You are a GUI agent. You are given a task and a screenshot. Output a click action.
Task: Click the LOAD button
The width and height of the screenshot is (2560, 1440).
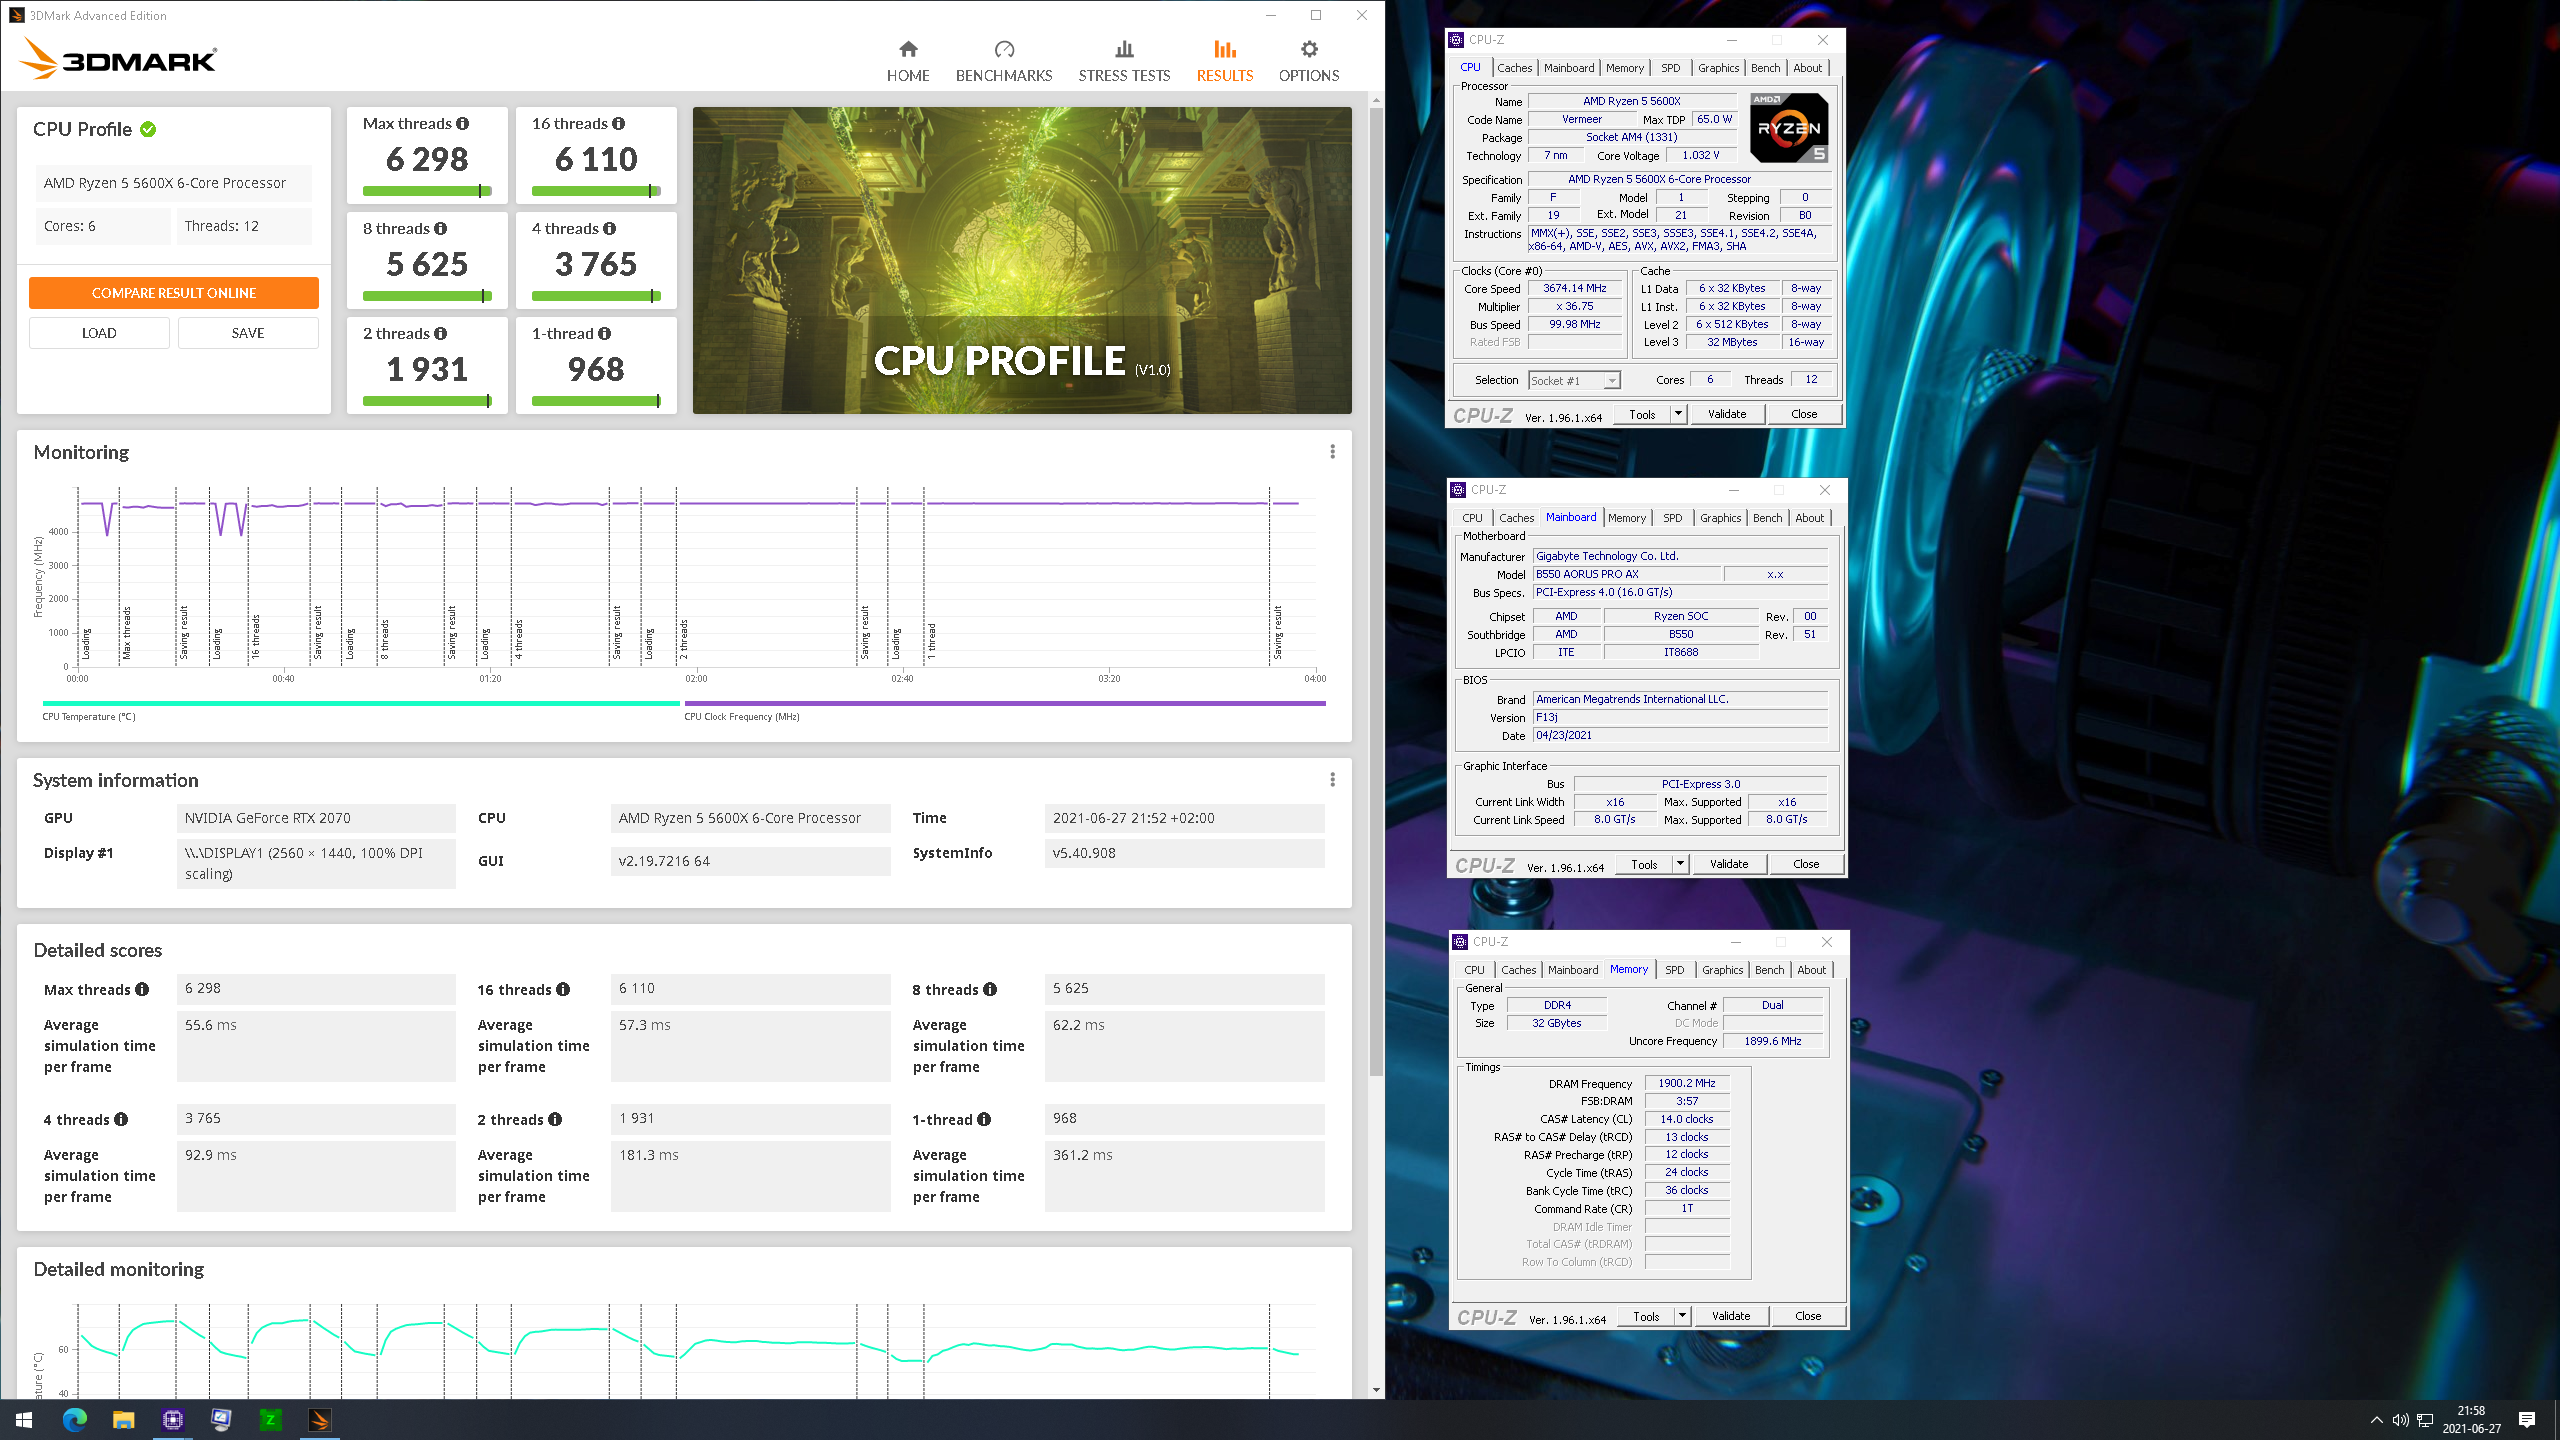[99, 333]
